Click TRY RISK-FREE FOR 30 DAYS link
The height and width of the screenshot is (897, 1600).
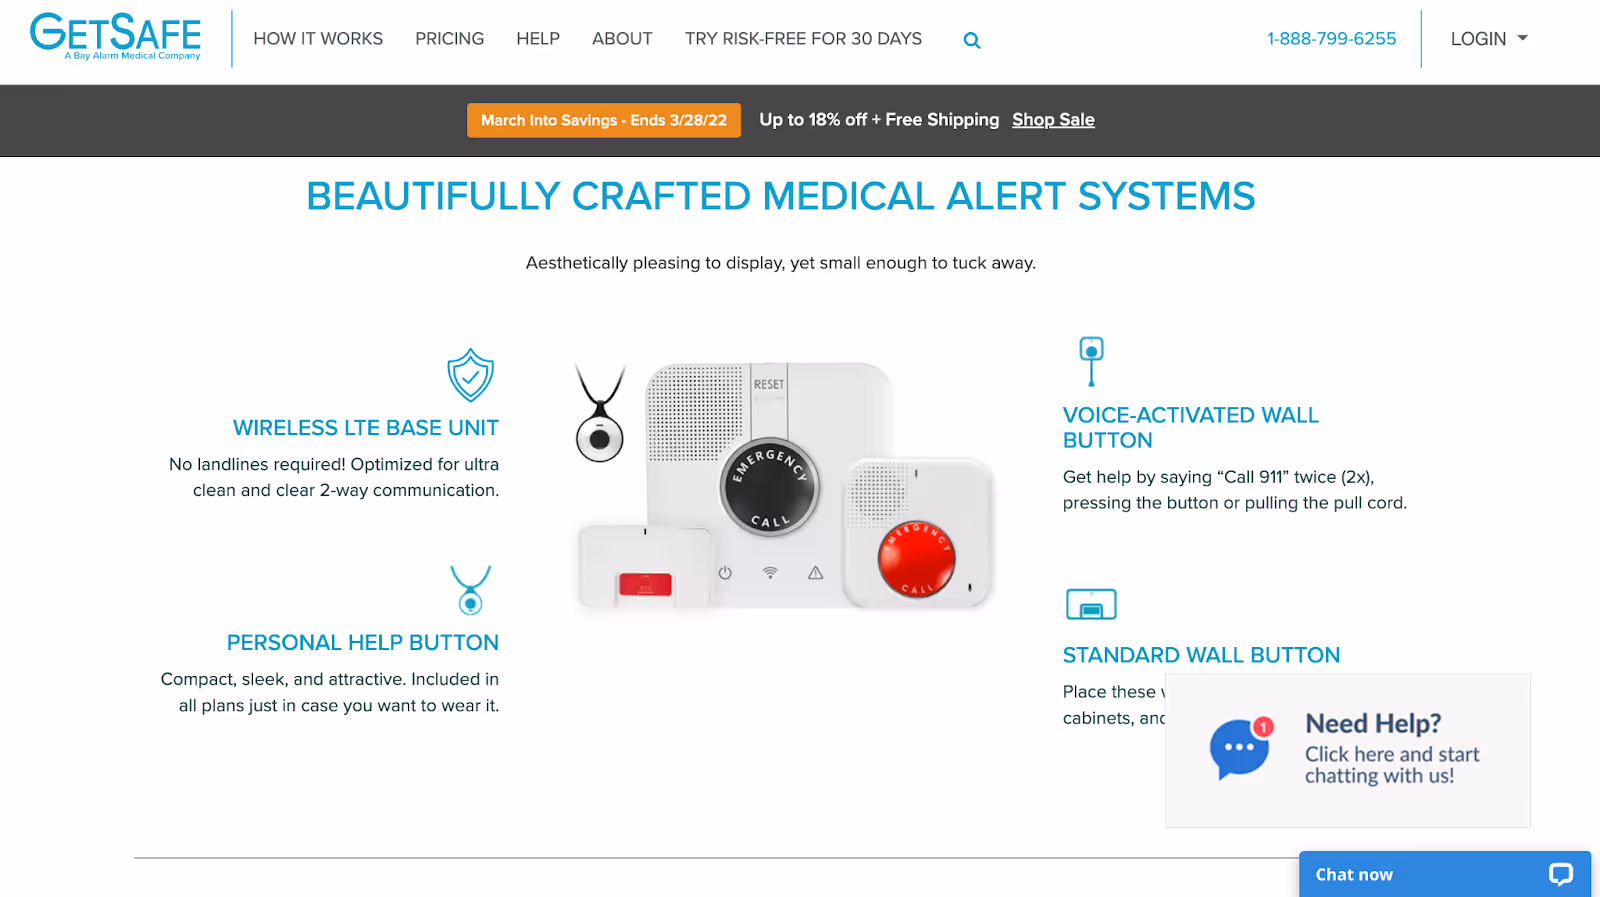coord(803,39)
